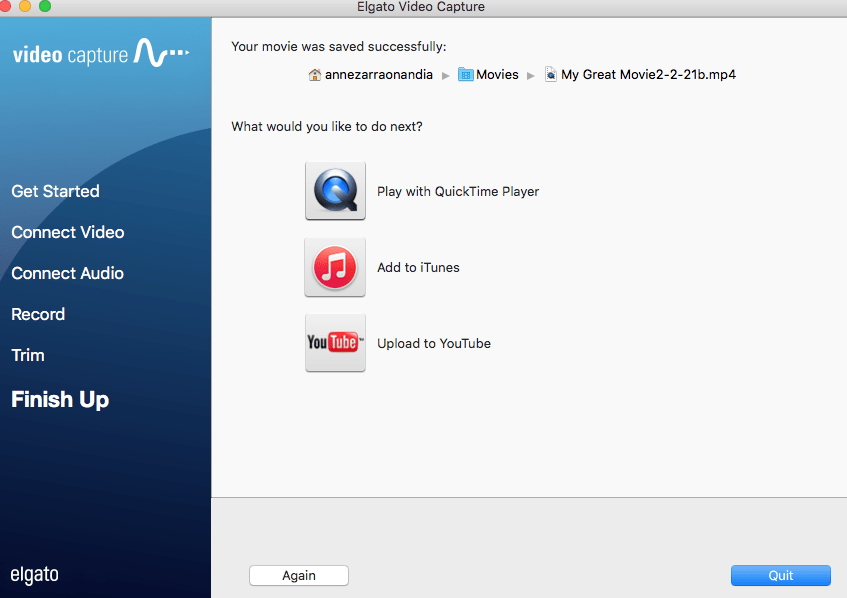Viewport: 847px width, 598px height.
Task: Switch to the Record step
Action: [x=38, y=314]
